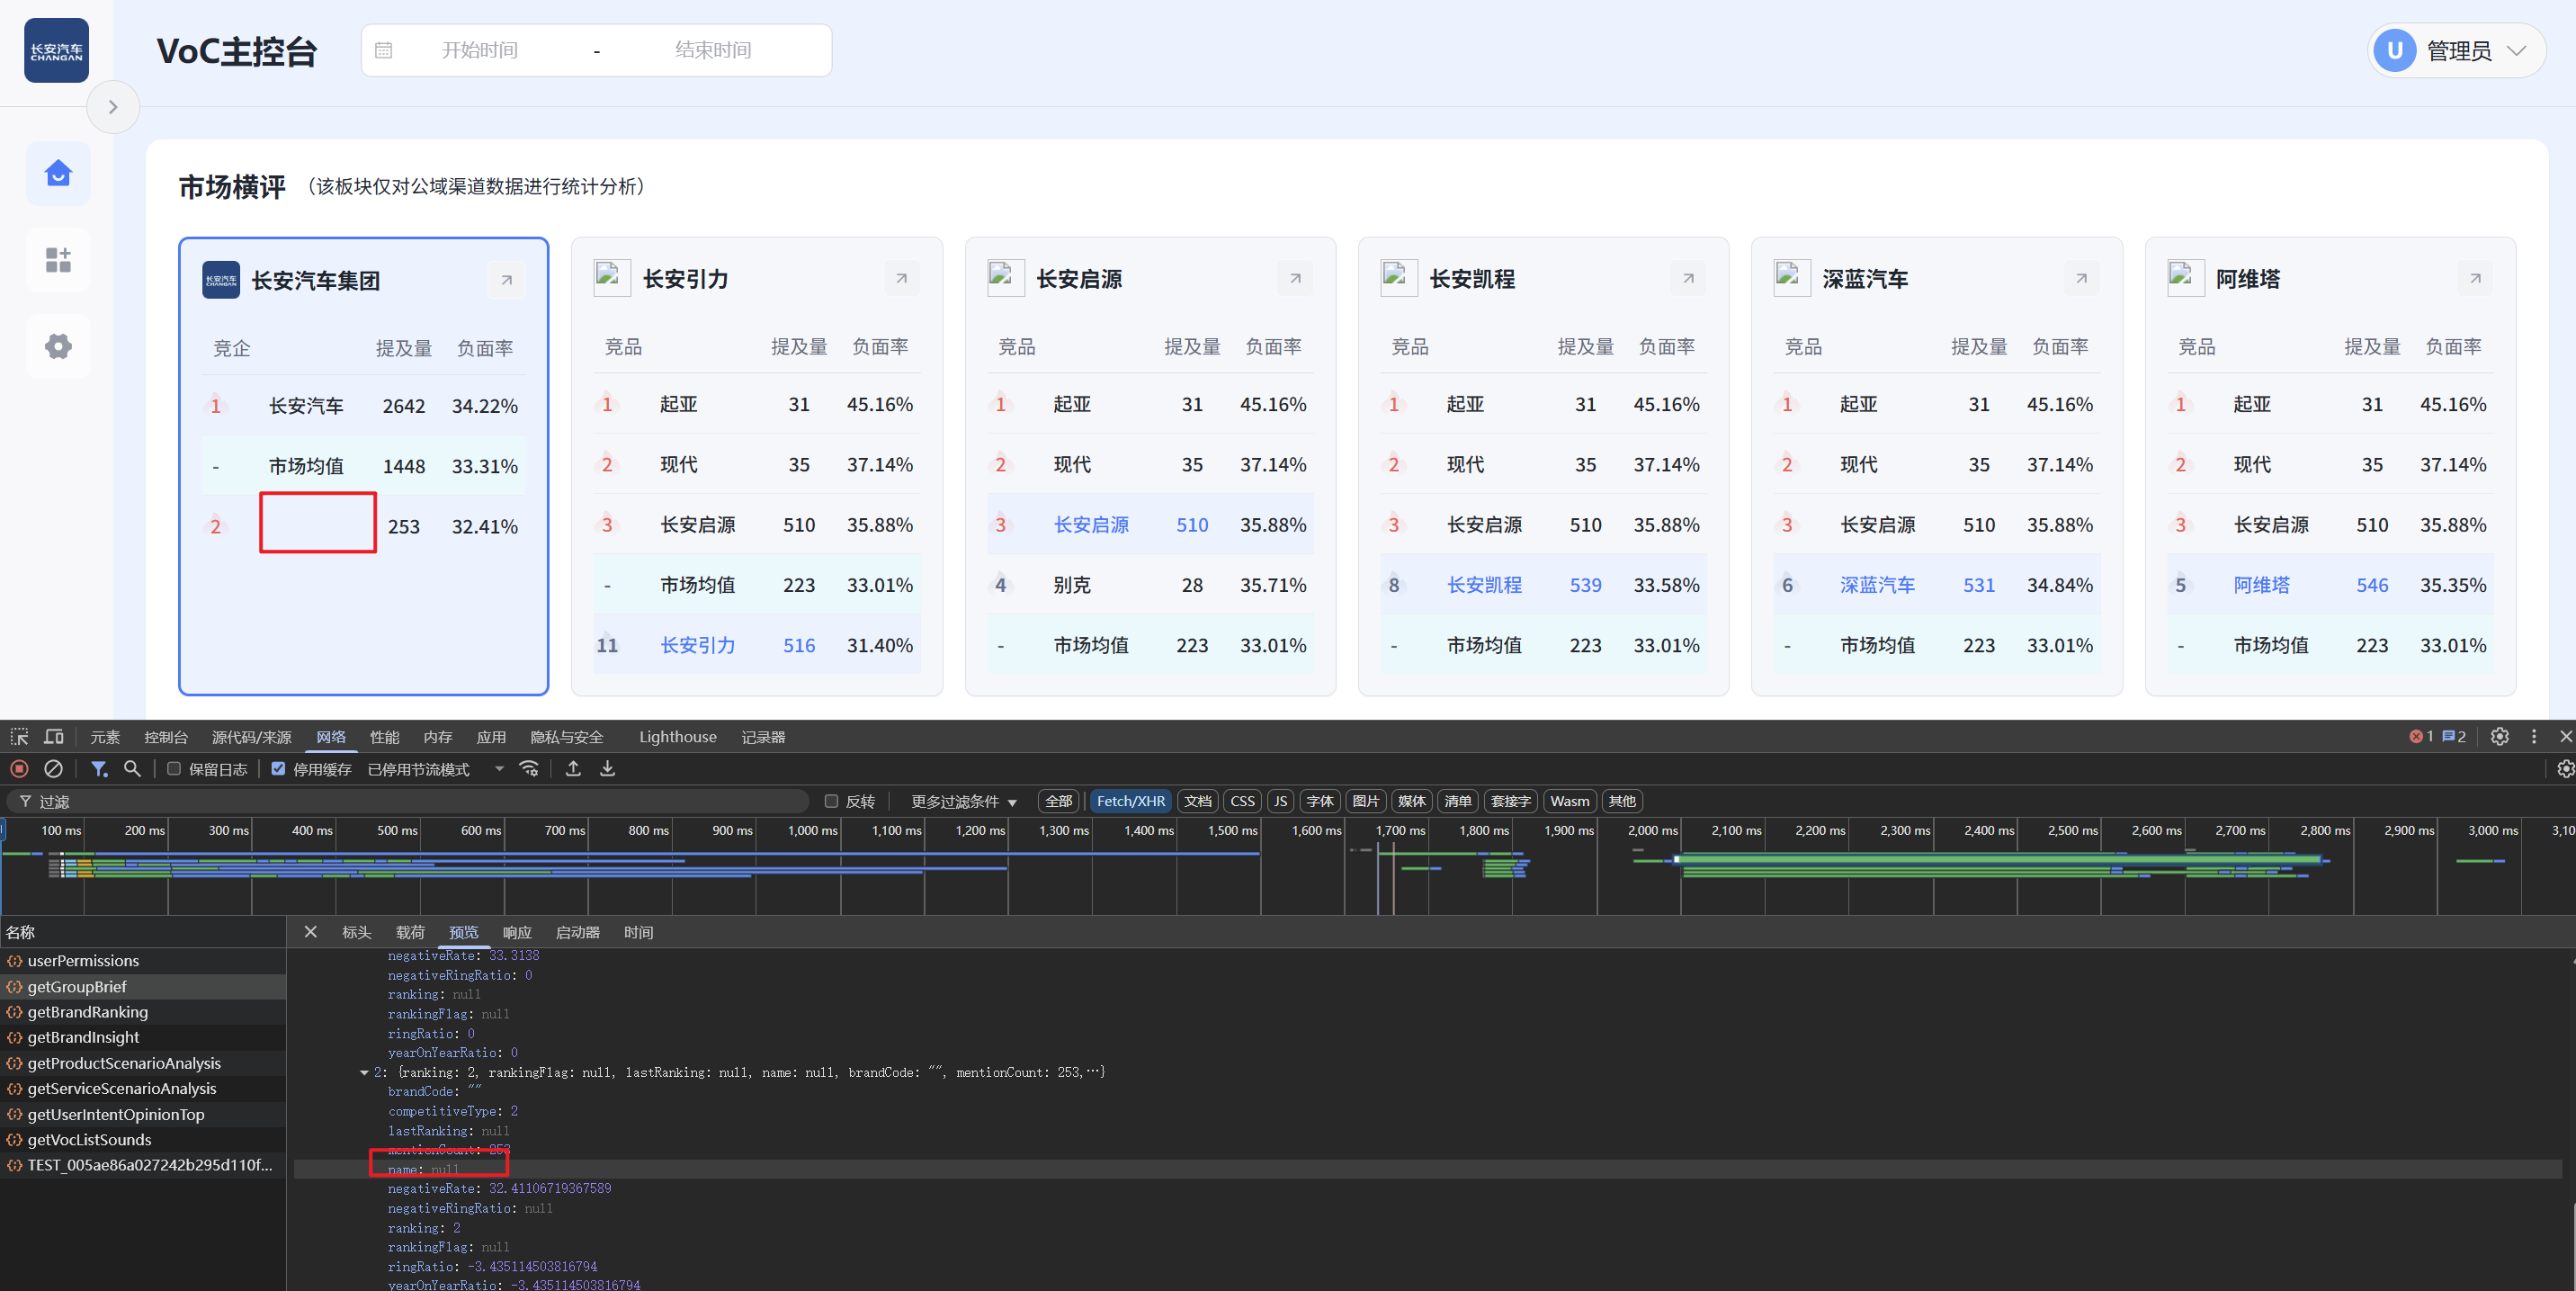Stop network recording red button
The height and width of the screenshot is (1291, 2576).
(x=19, y=769)
